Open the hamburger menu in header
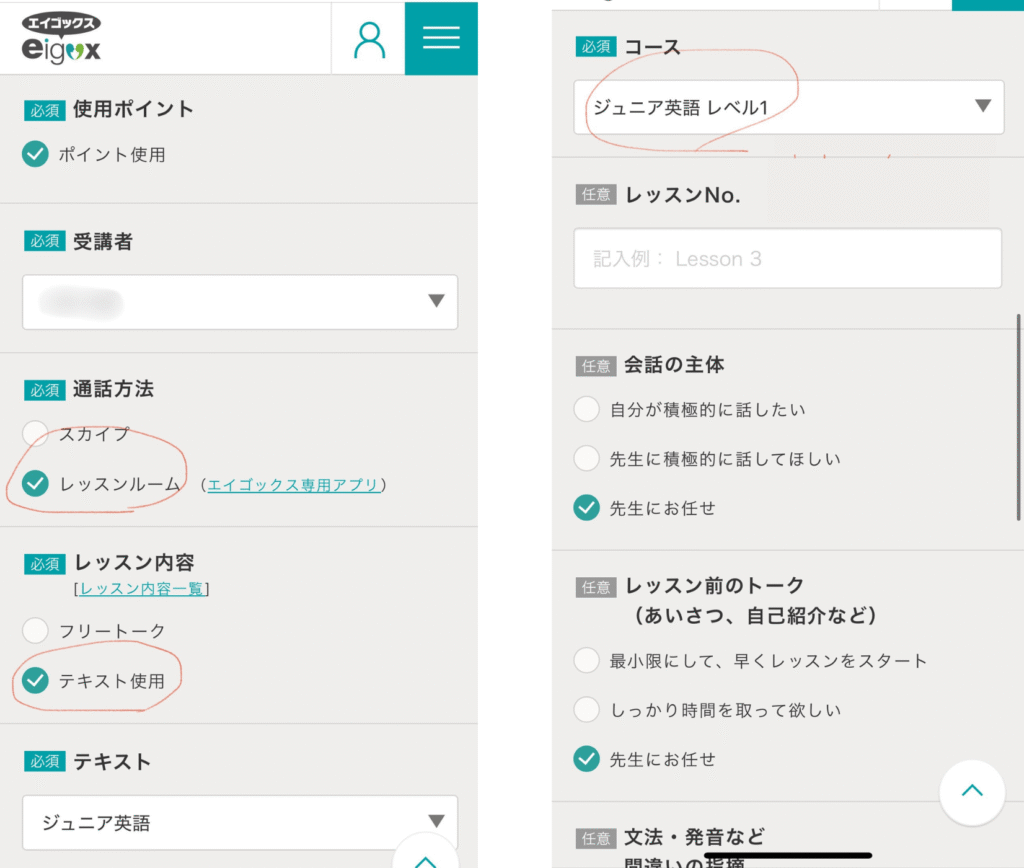The height and width of the screenshot is (868, 1024). [x=441, y=38]
